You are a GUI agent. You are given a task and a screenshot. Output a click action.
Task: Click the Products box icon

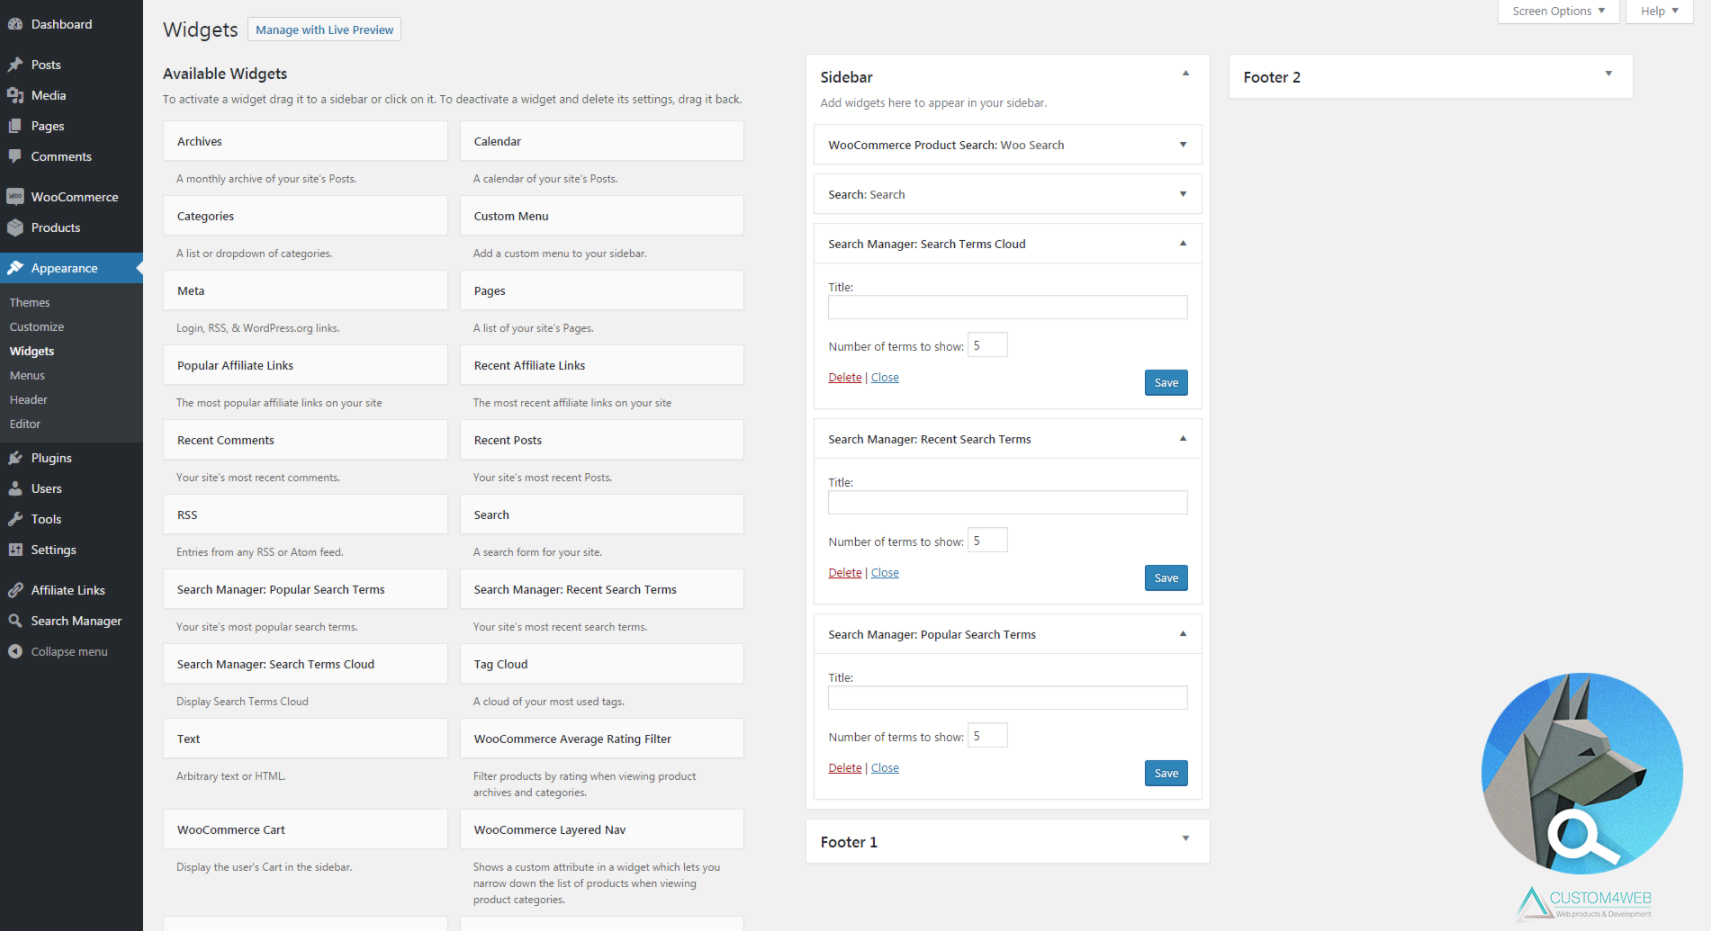click(15, 227)
